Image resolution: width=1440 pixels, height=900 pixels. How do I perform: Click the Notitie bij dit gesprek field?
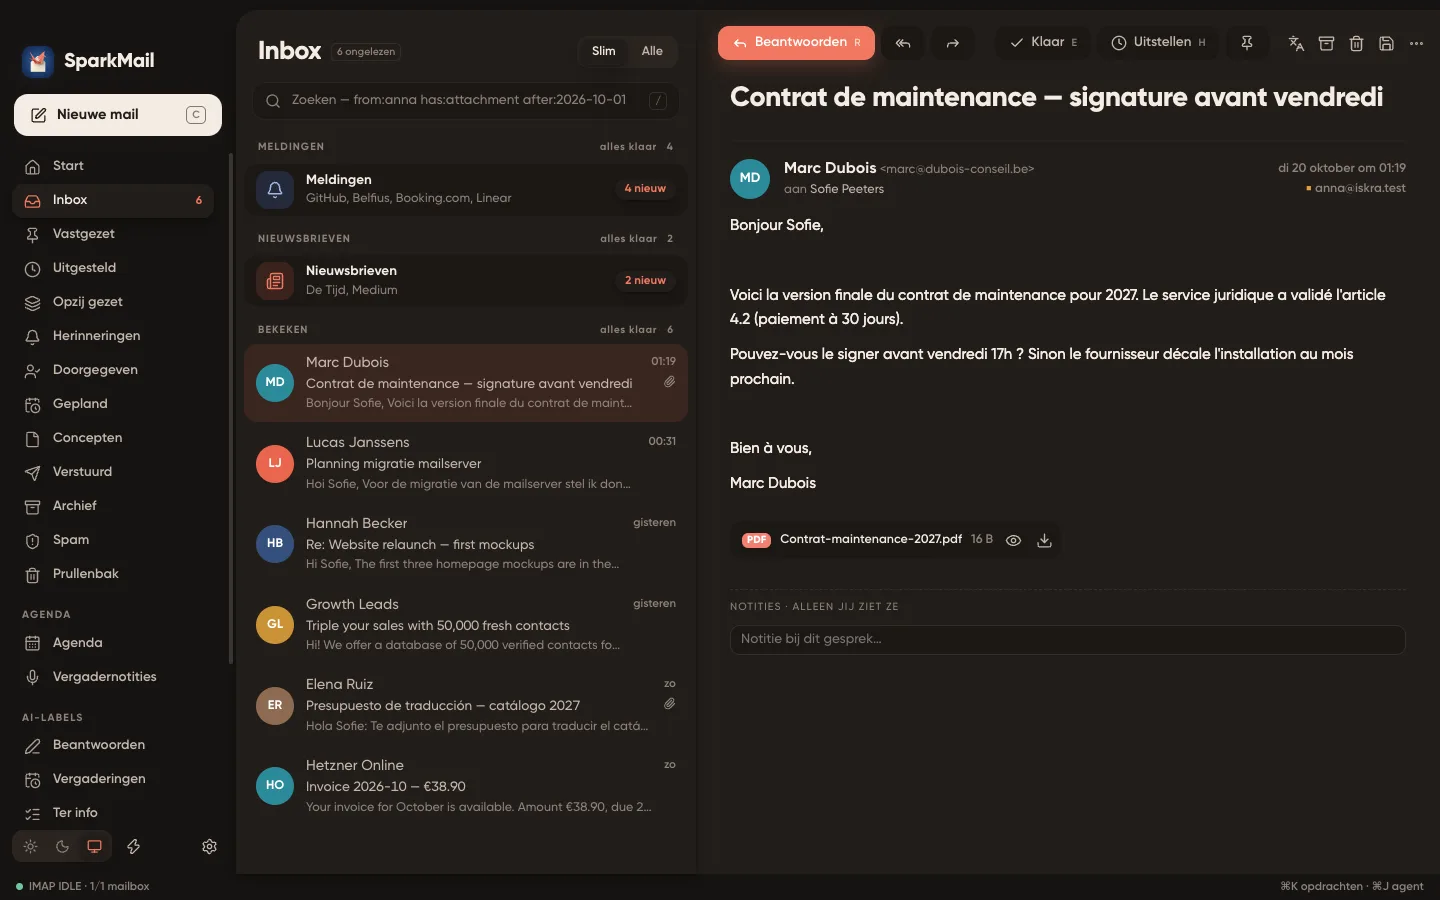(1068, 640)
